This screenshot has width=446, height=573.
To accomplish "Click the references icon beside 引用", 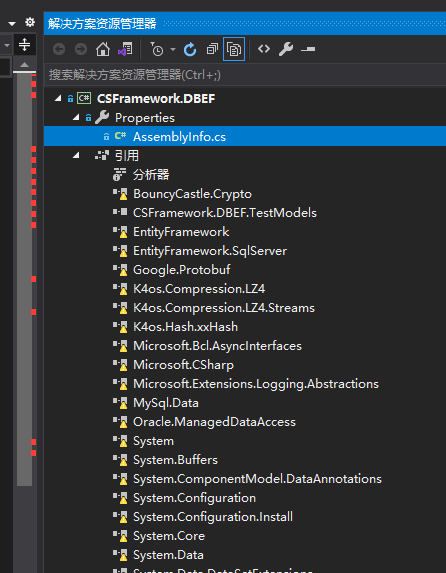I will [x=102, y=155].
